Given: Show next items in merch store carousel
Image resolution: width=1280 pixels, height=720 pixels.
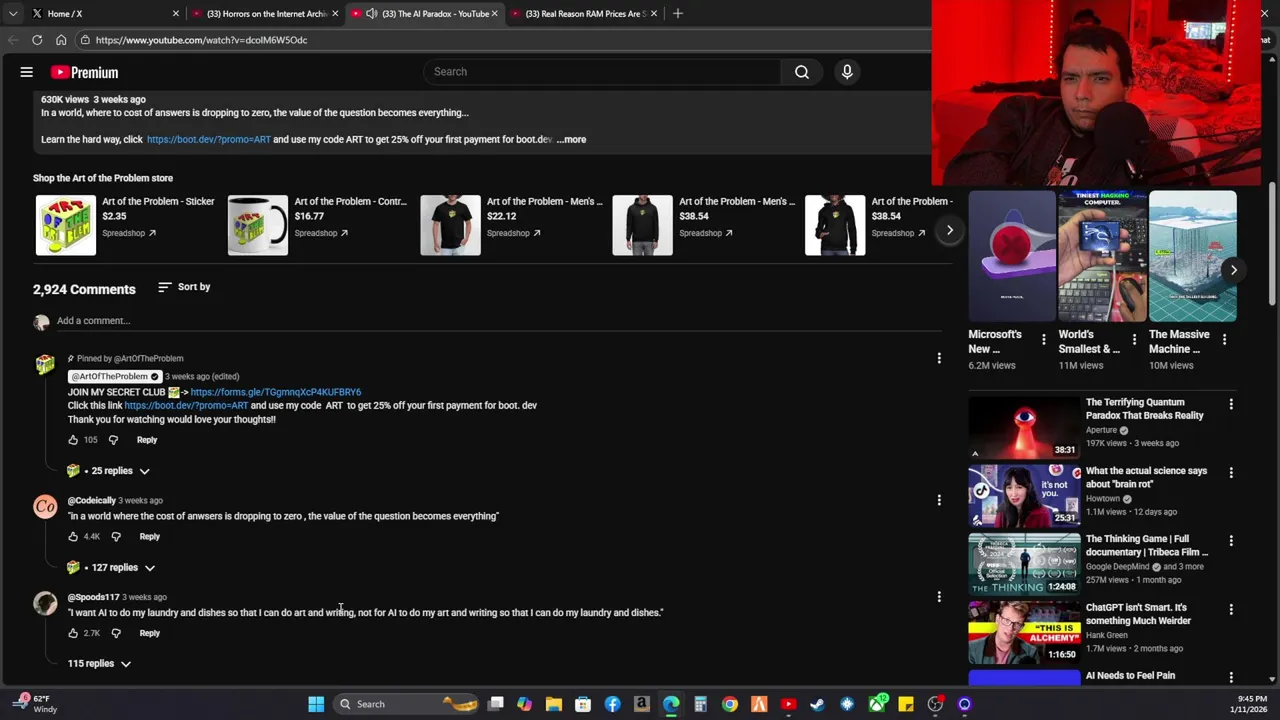Looking at the screenshot, I should 950,230.
